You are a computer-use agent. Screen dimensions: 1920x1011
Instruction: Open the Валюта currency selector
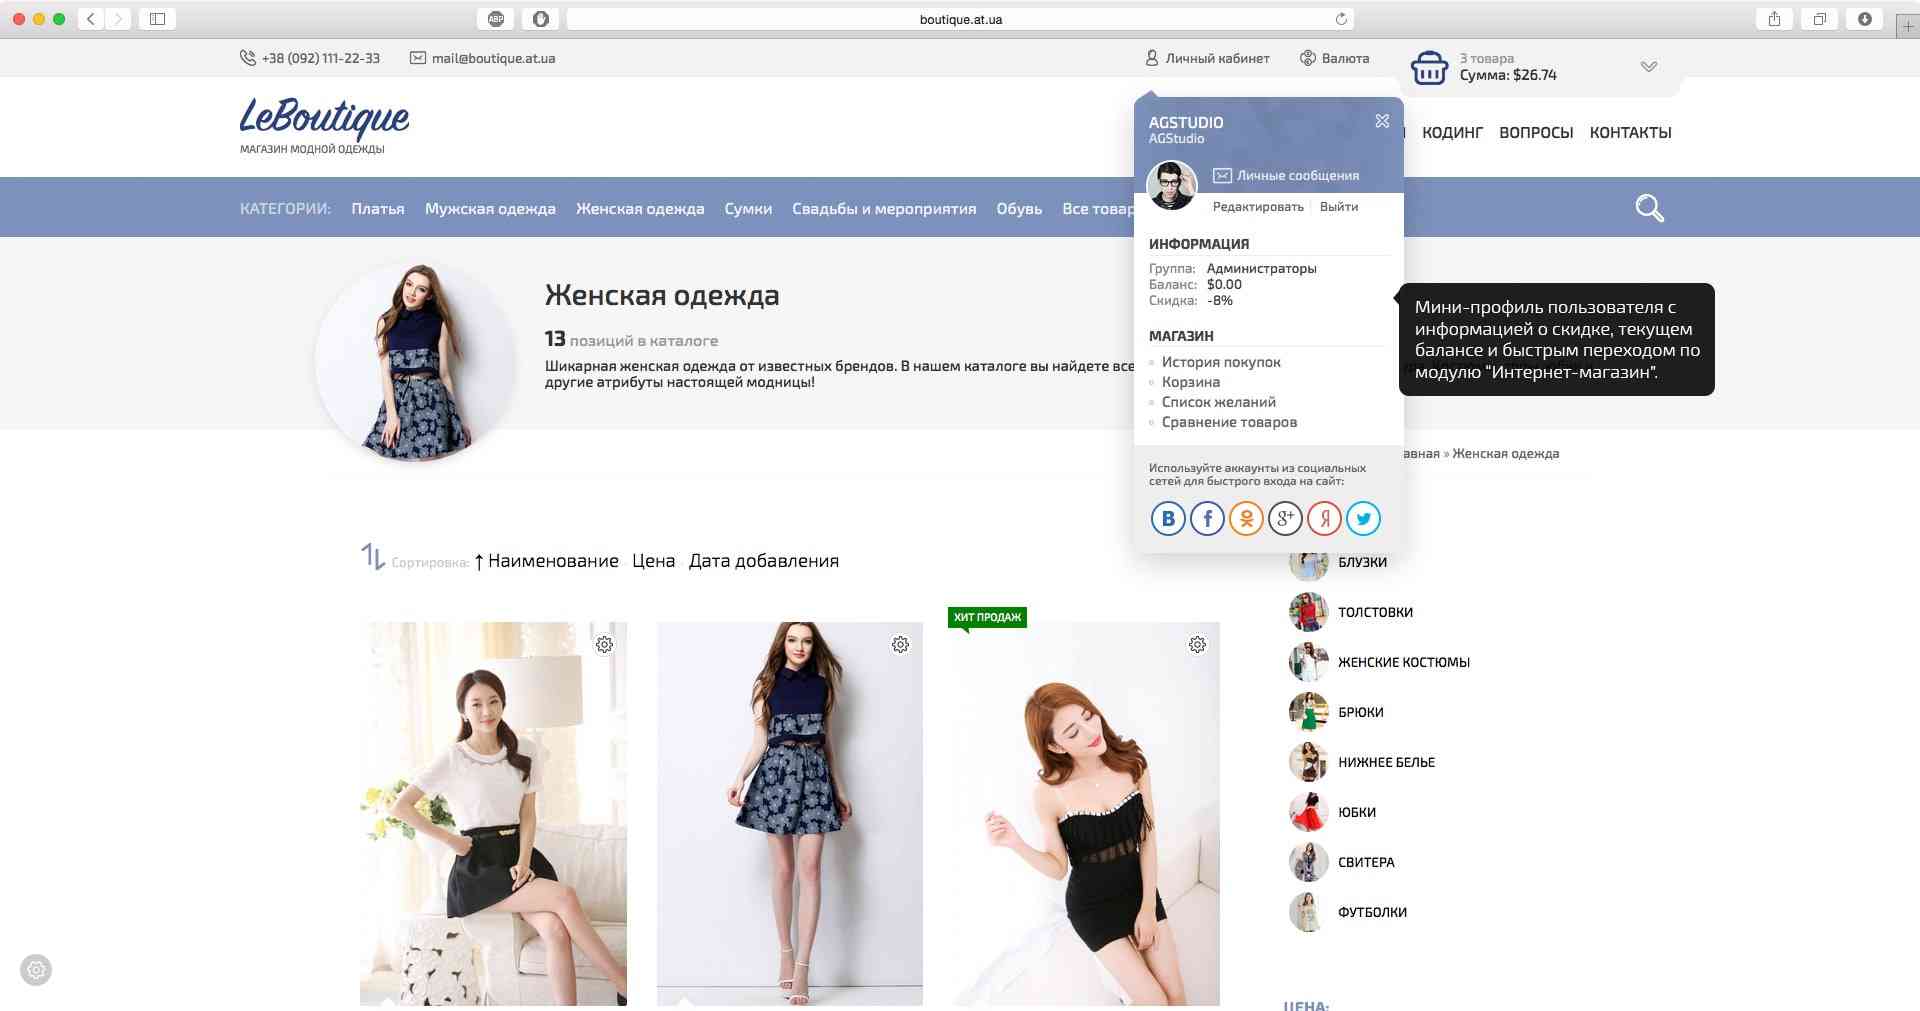(1334, 59)
